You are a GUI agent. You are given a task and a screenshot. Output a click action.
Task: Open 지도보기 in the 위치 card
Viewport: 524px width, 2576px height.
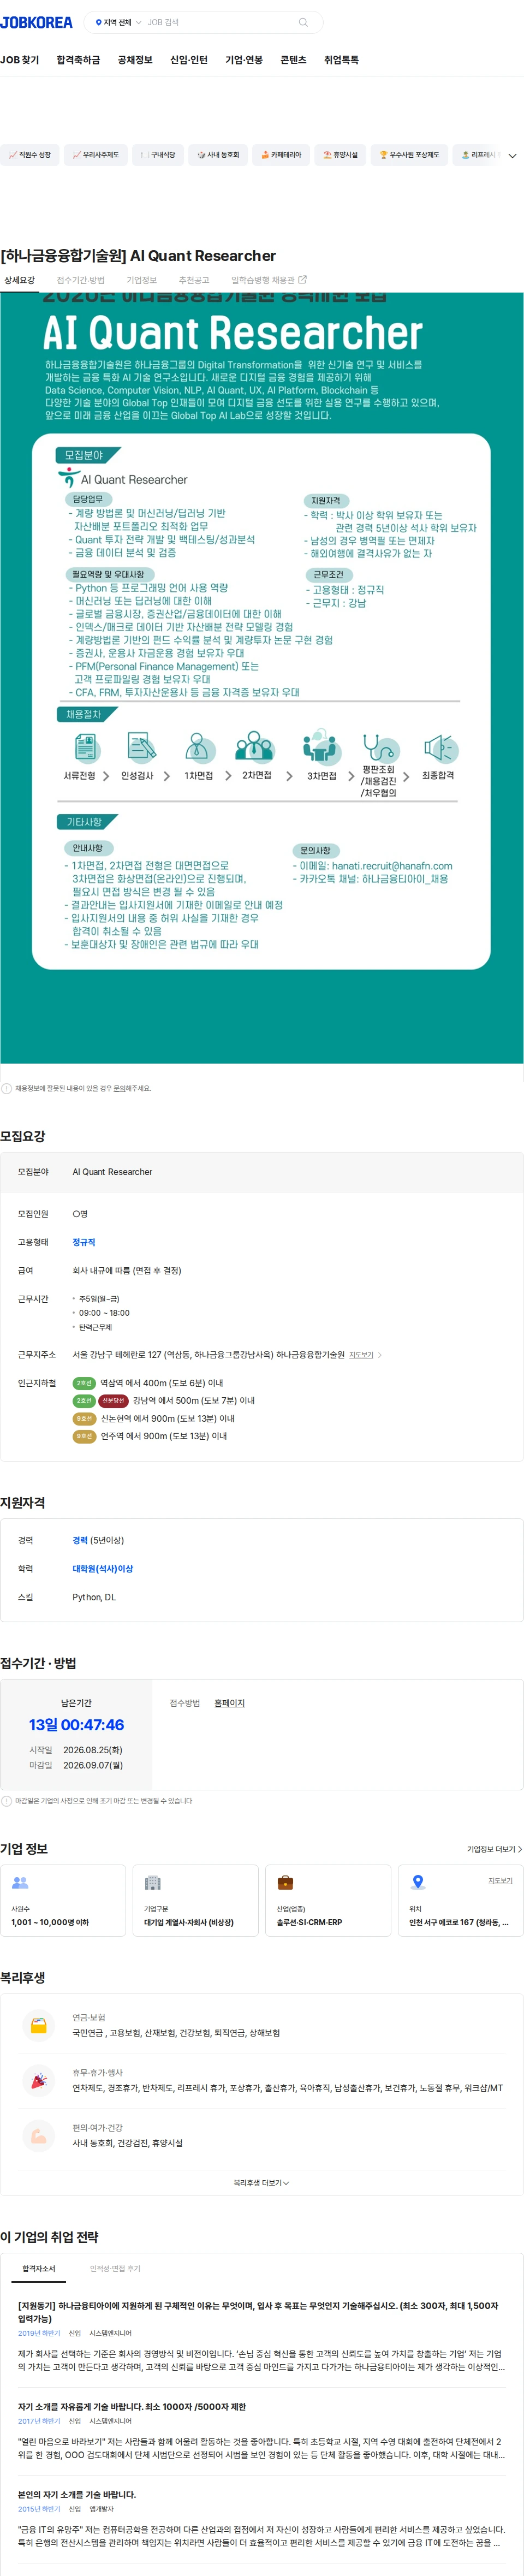(x=500, y=1881)
